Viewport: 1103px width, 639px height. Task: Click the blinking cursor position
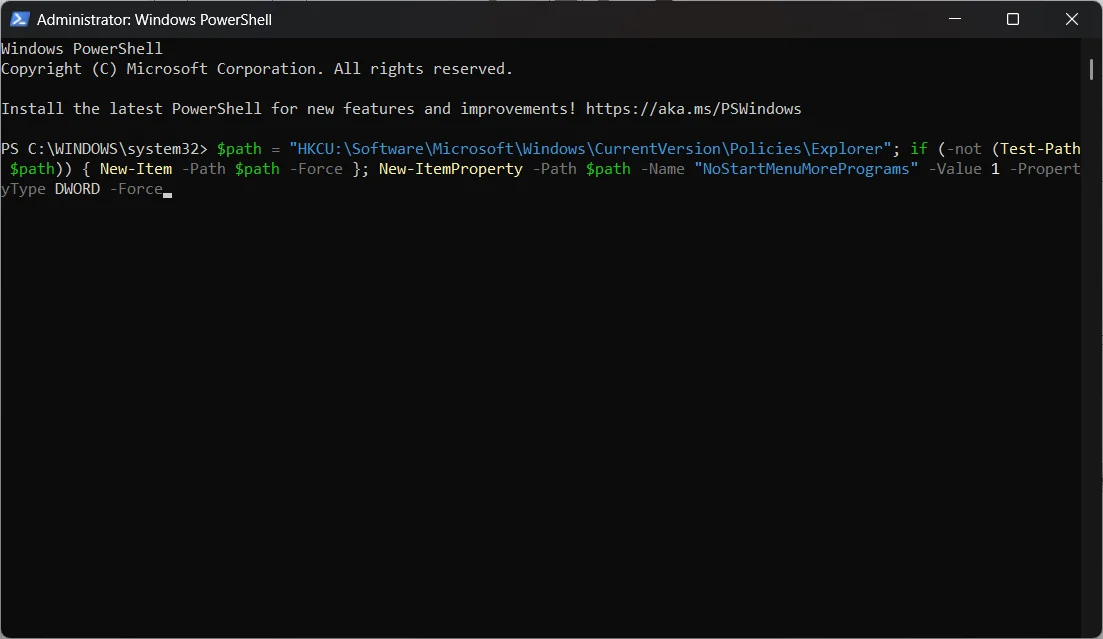[166, 190]
